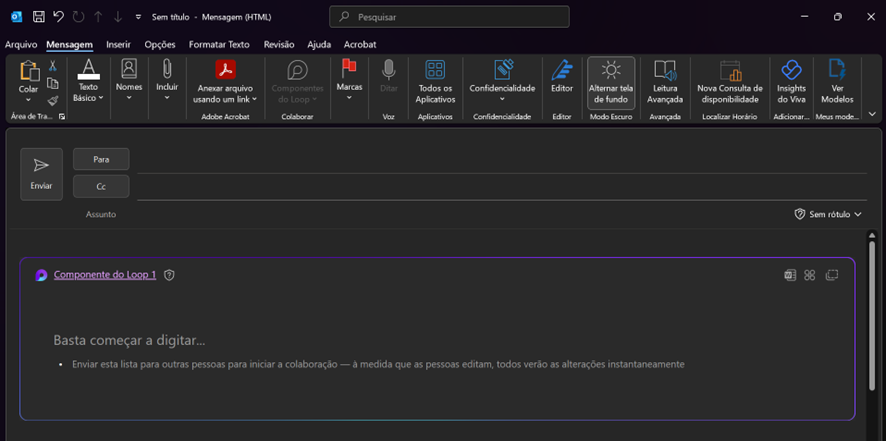Image resolution: width=886 pixels, height=441 pixels.
Task: Click the Para address field
Action: tap(502, 161)
